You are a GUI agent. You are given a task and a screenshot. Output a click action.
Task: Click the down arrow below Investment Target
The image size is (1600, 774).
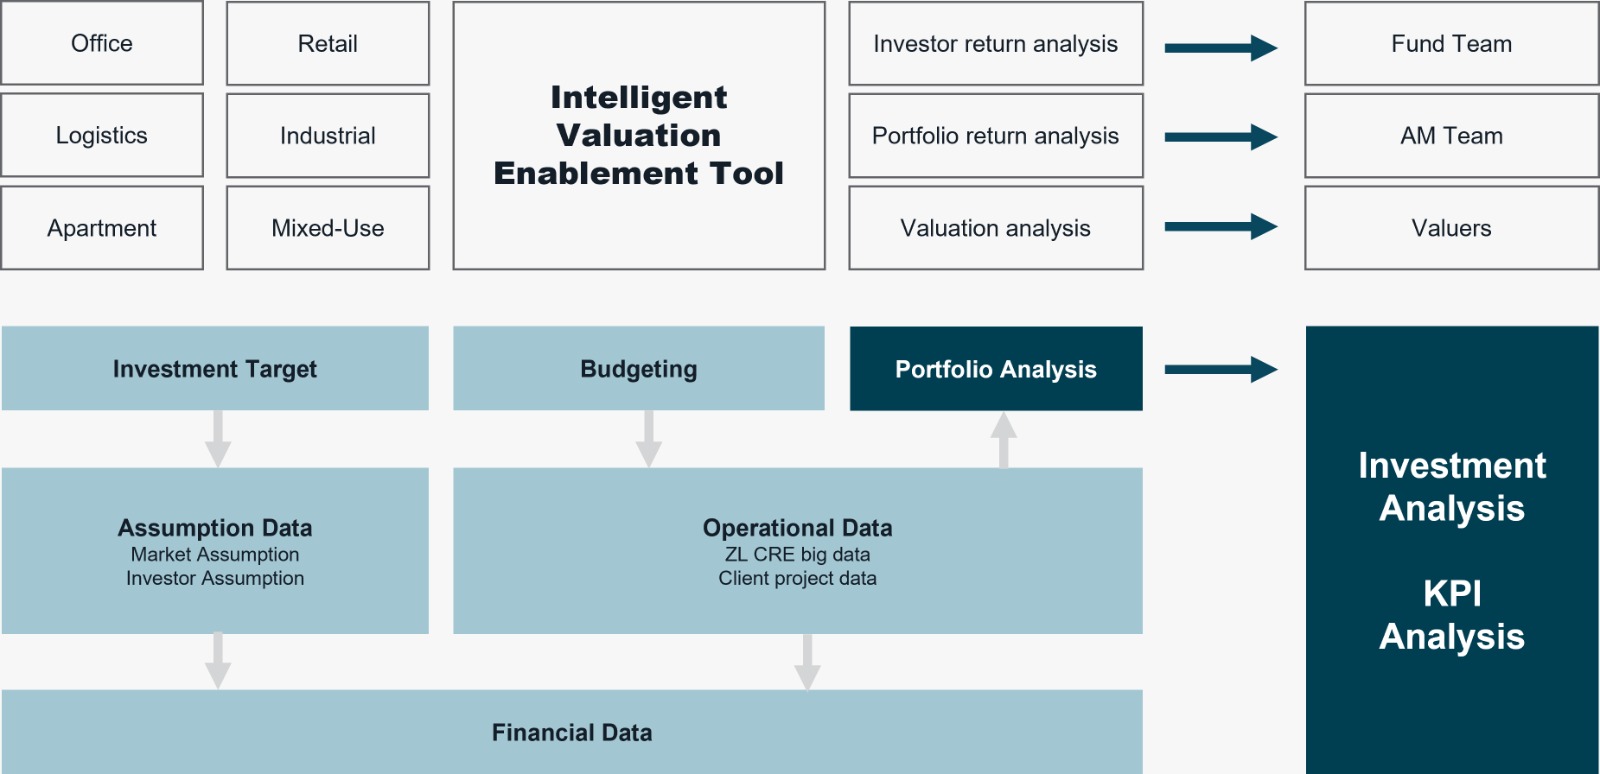click(218, 439)
